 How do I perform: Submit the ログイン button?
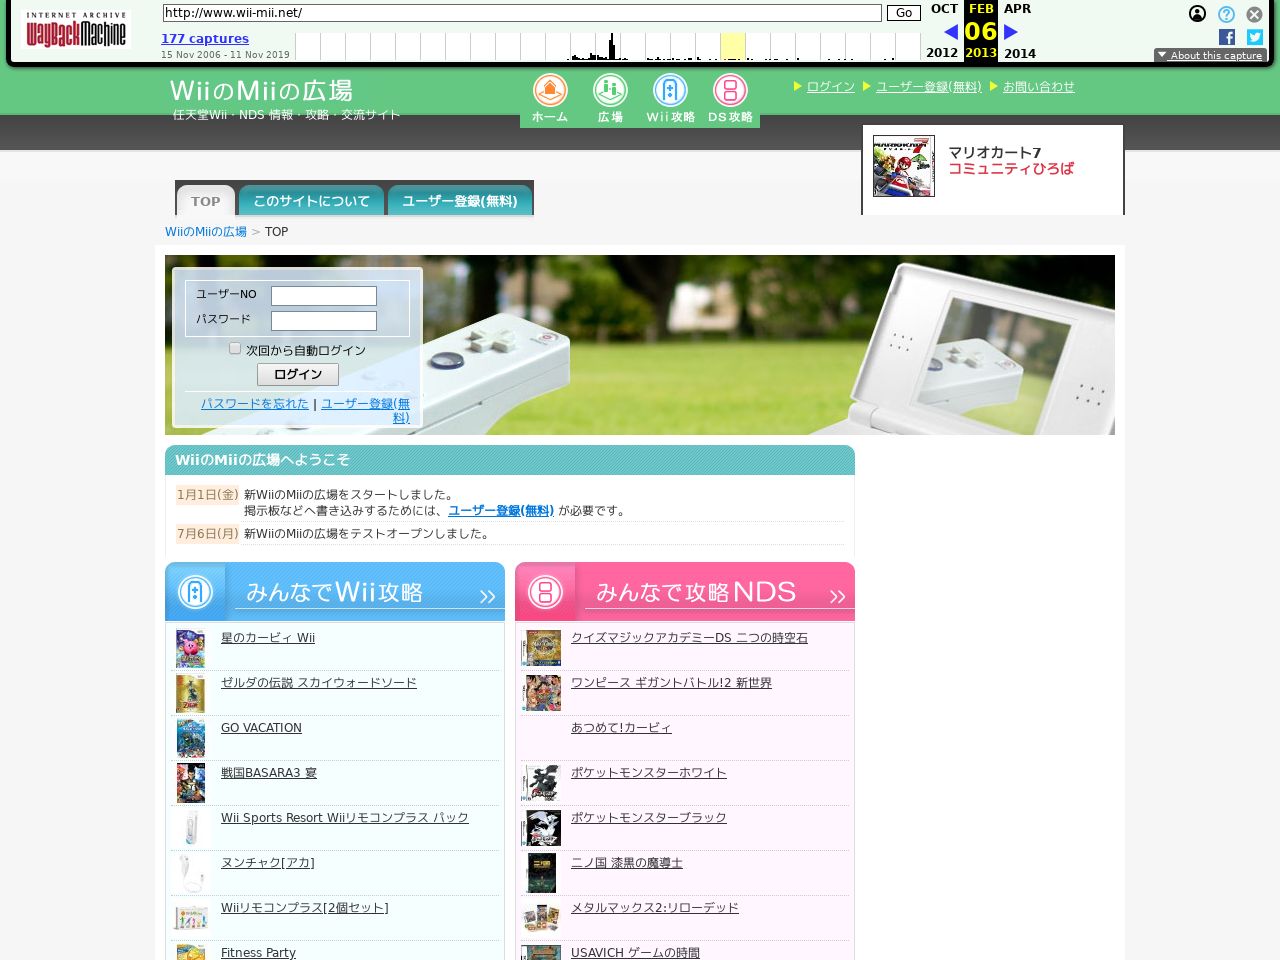point(298,374)
